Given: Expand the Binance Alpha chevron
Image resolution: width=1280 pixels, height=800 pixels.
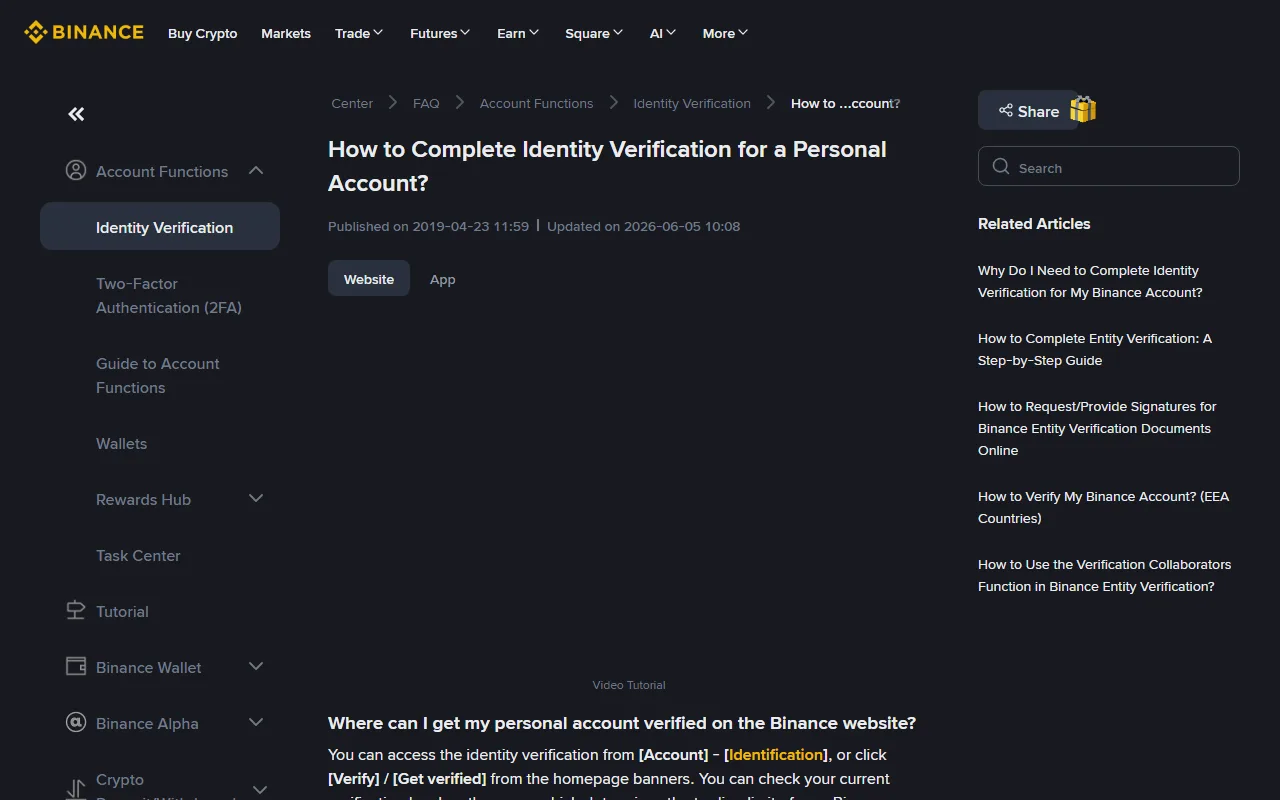Looking at the screenshot, I should click(256, 723).
